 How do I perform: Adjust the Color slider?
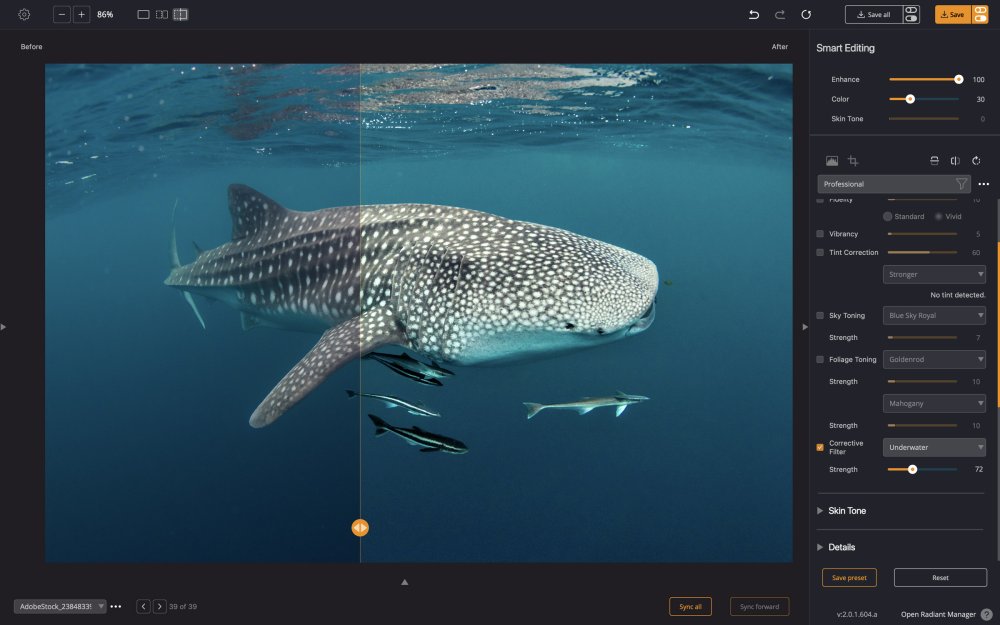[x=924, y=99]
